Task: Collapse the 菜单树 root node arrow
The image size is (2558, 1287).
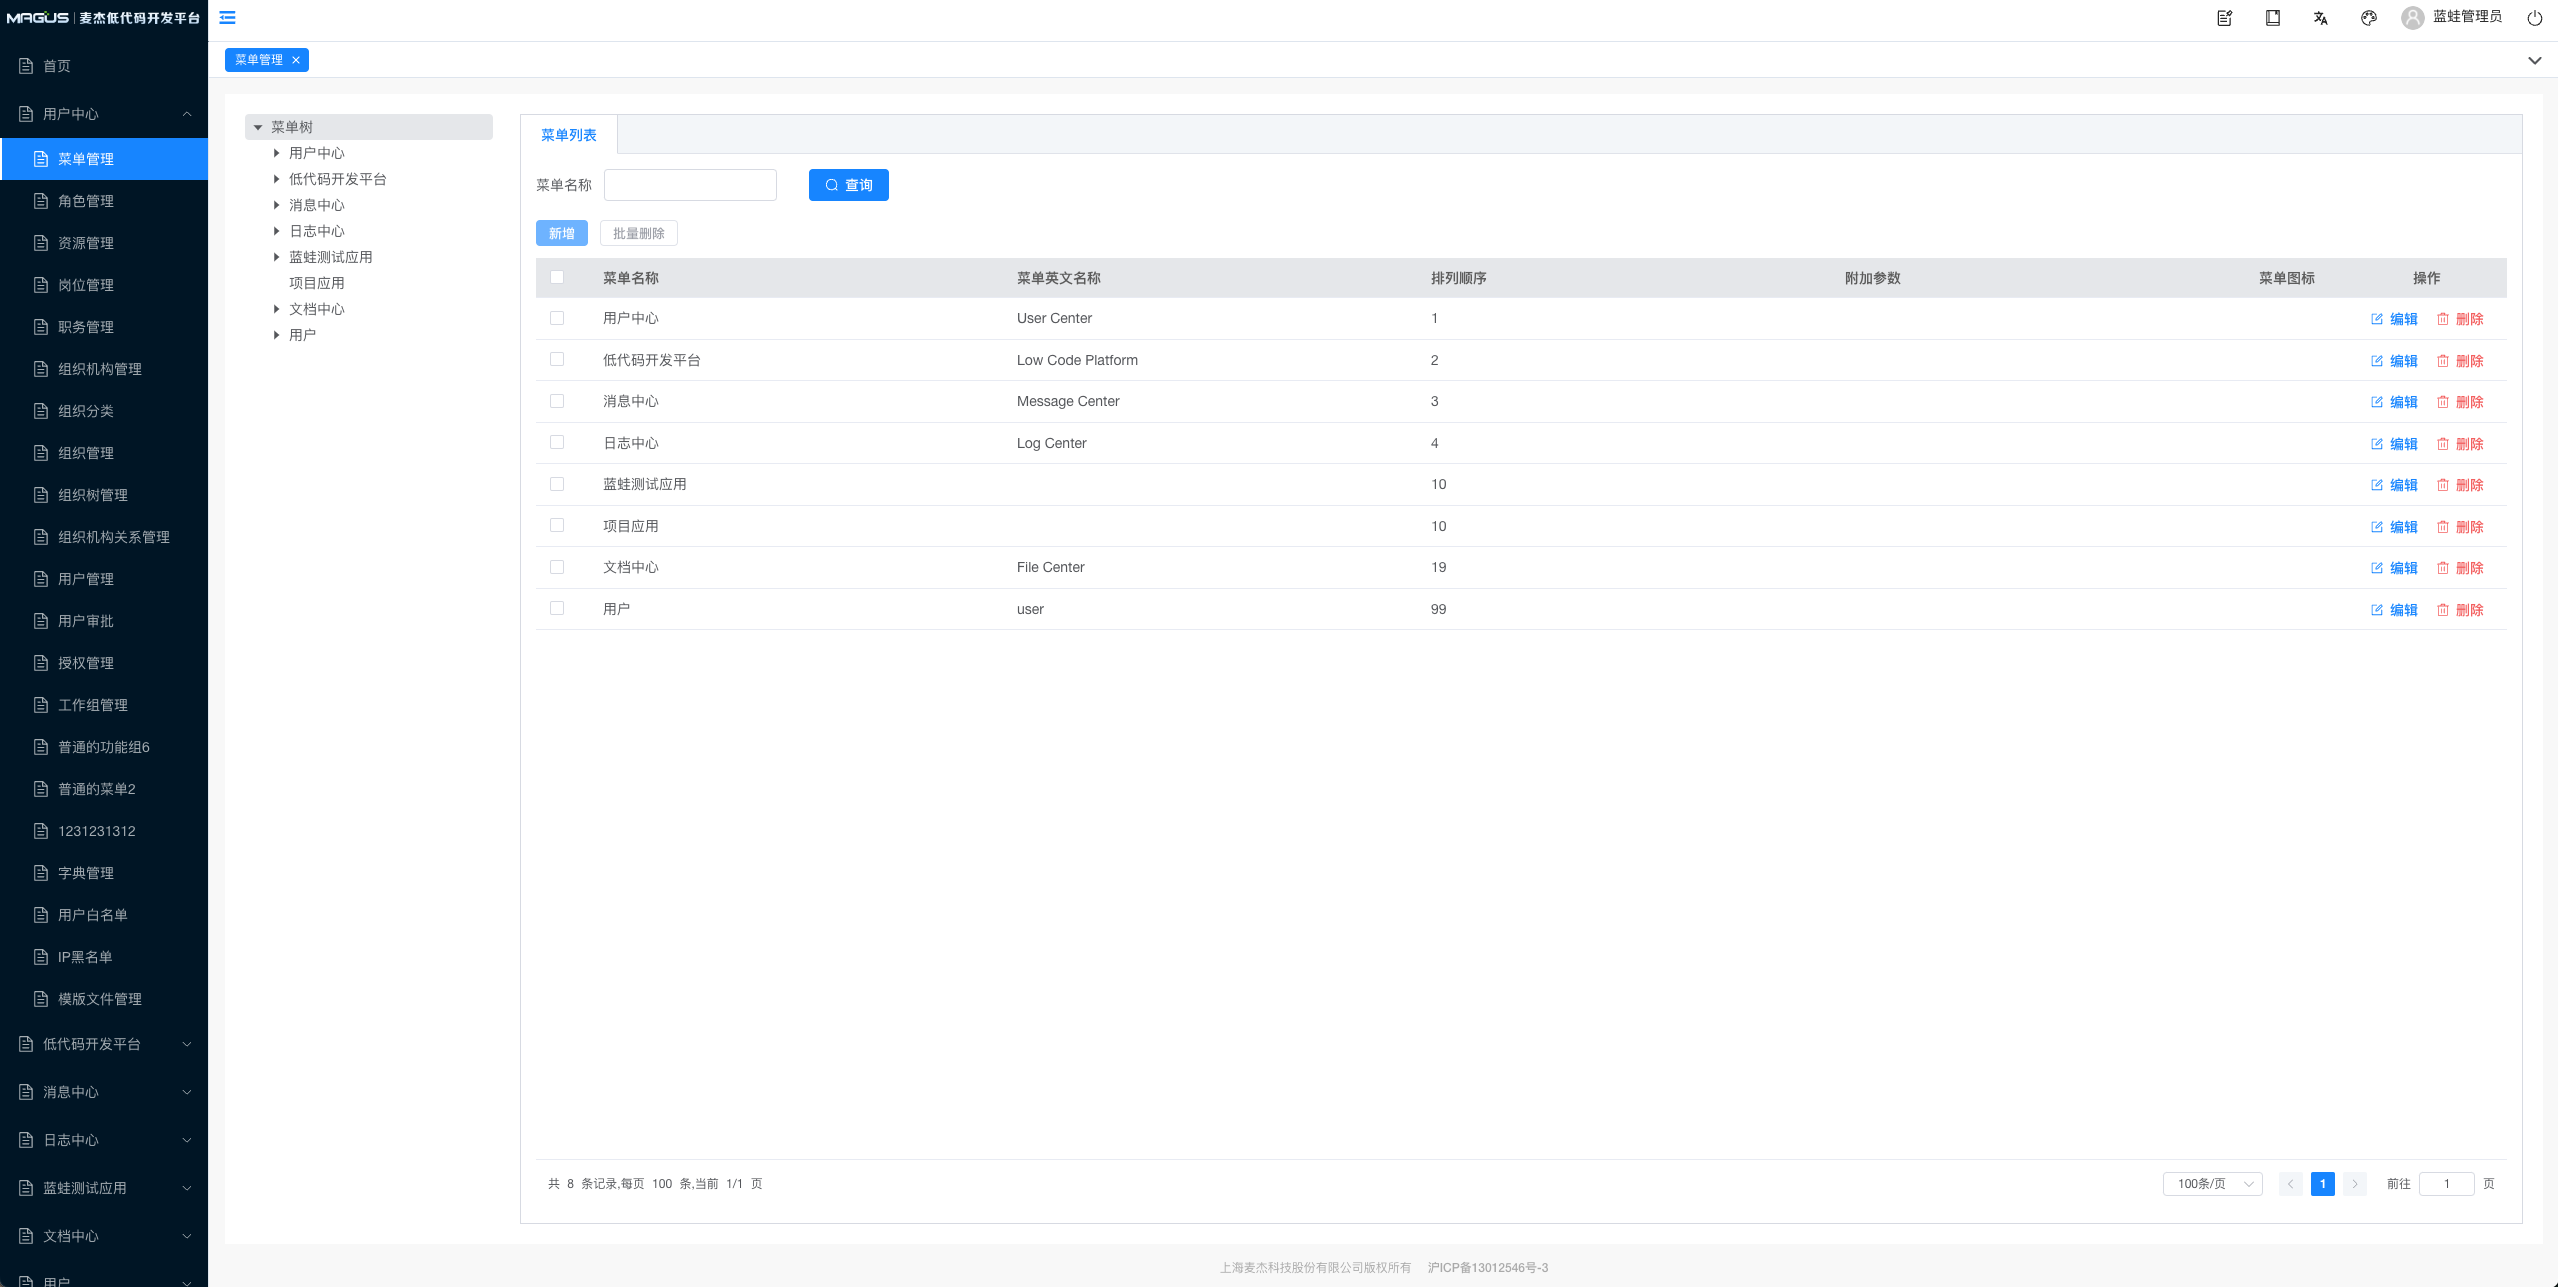Action: point(258,127)
